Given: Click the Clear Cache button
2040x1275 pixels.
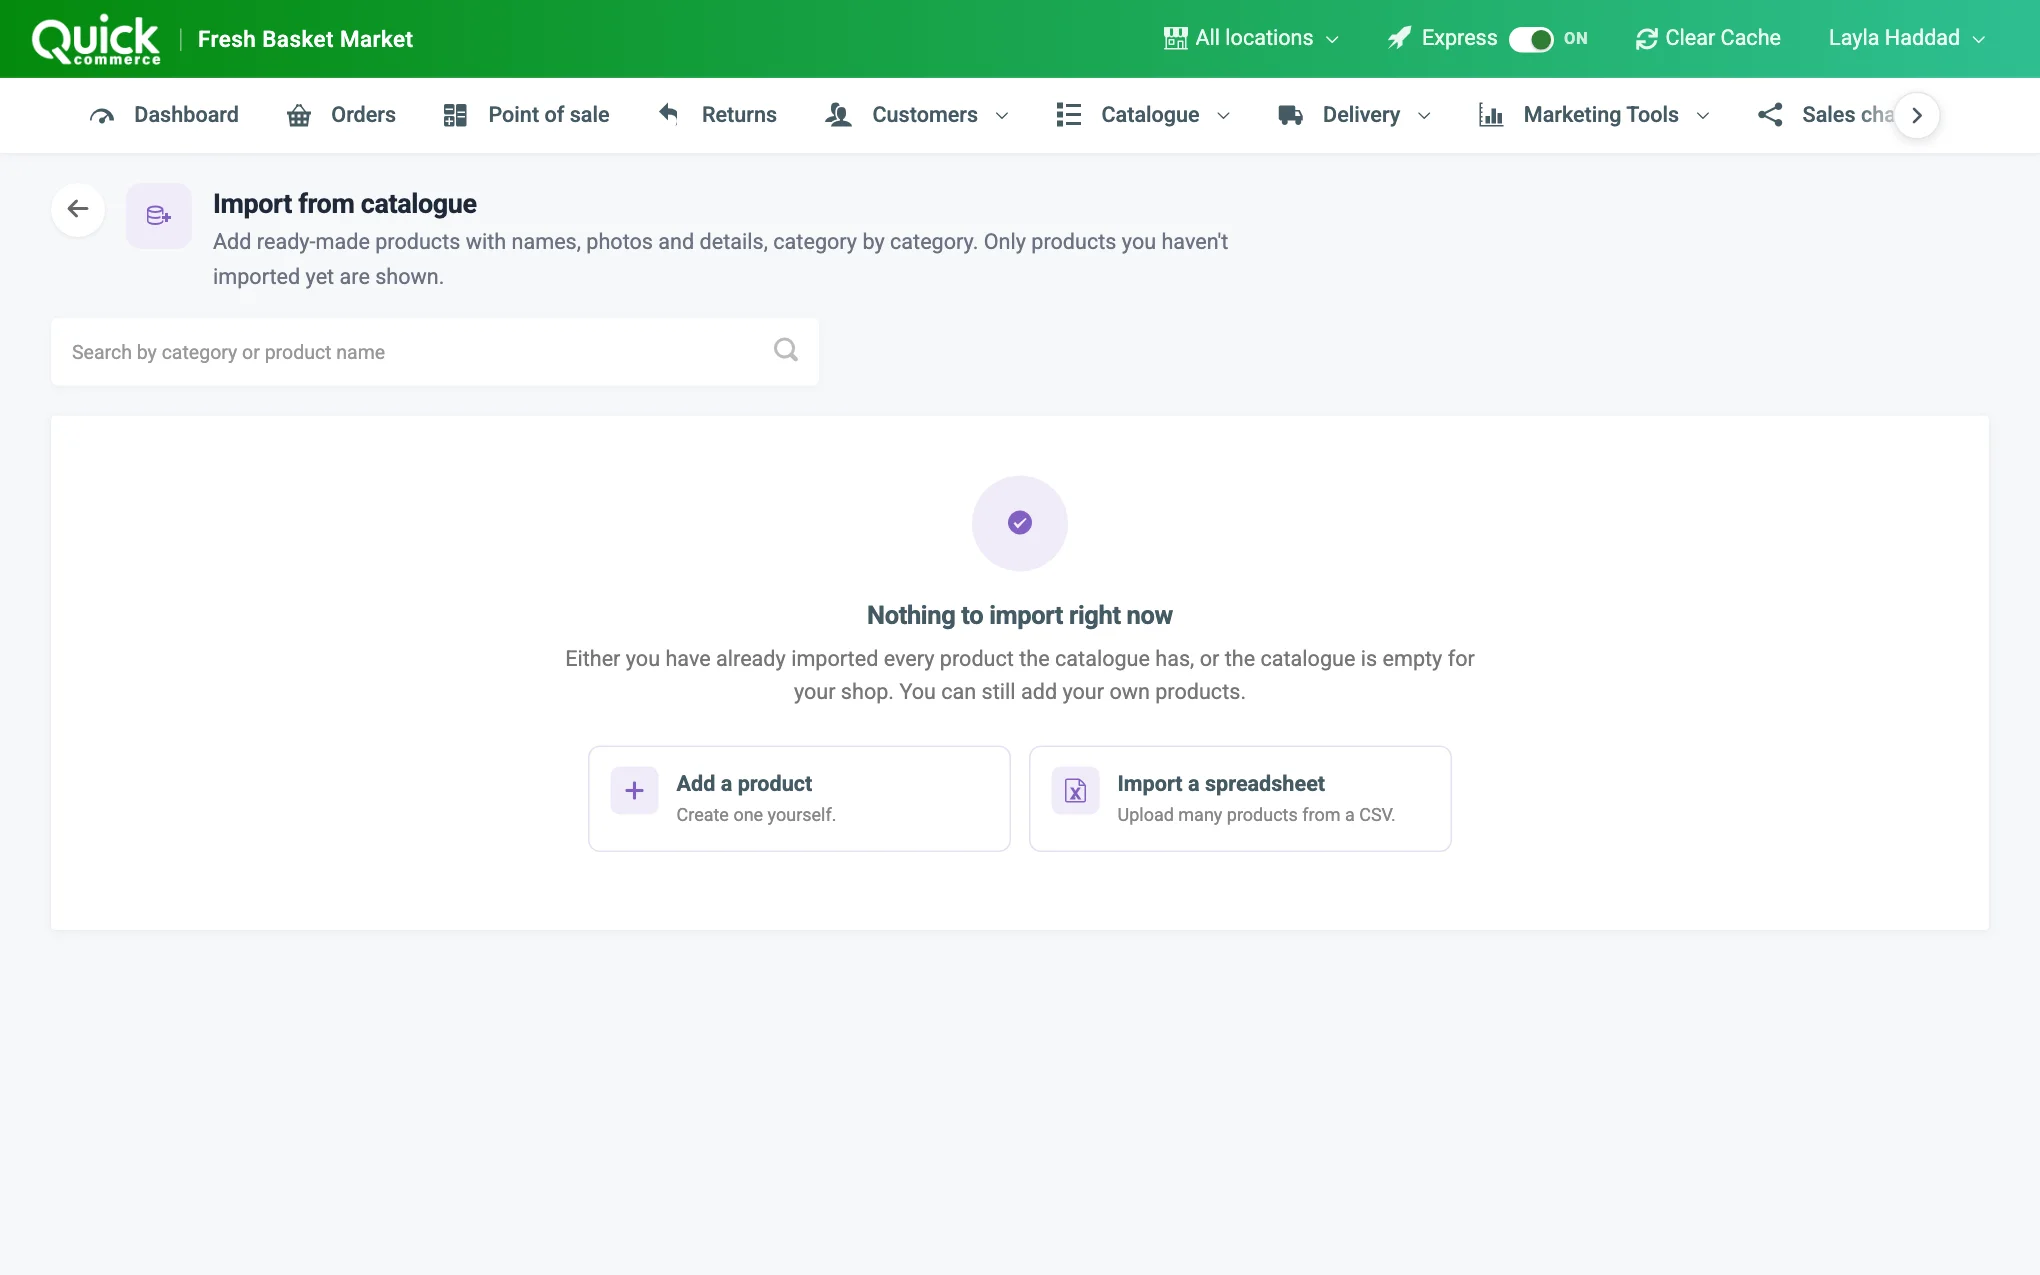Looking at the screenshot, I should click(1708, 38).
